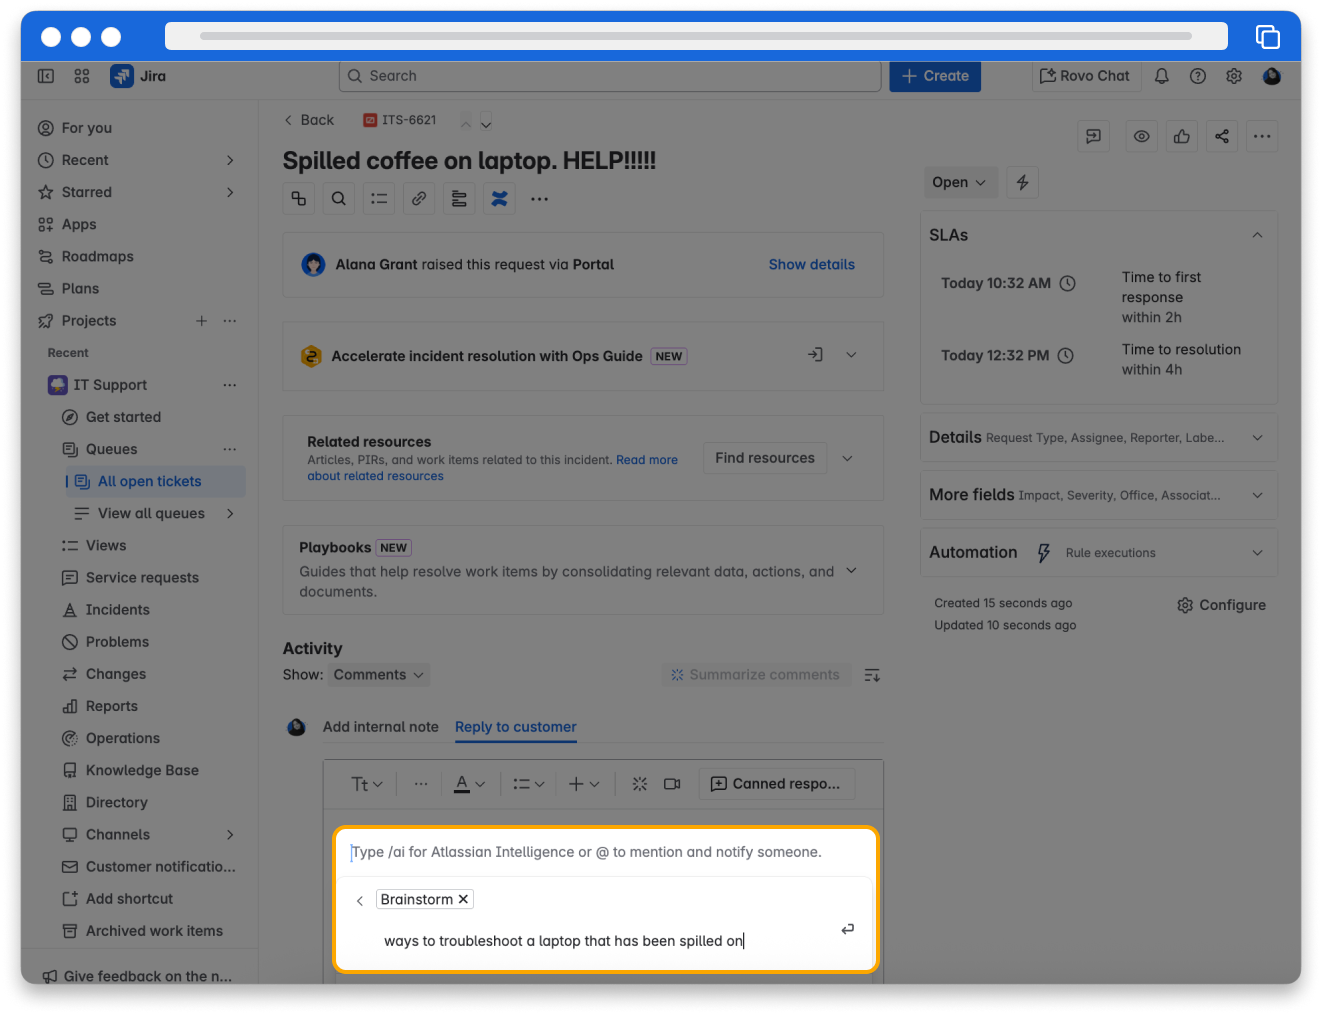Click the feedback icon above the status
The width and height of the screenshot is (1322, 1015).
1094,136
